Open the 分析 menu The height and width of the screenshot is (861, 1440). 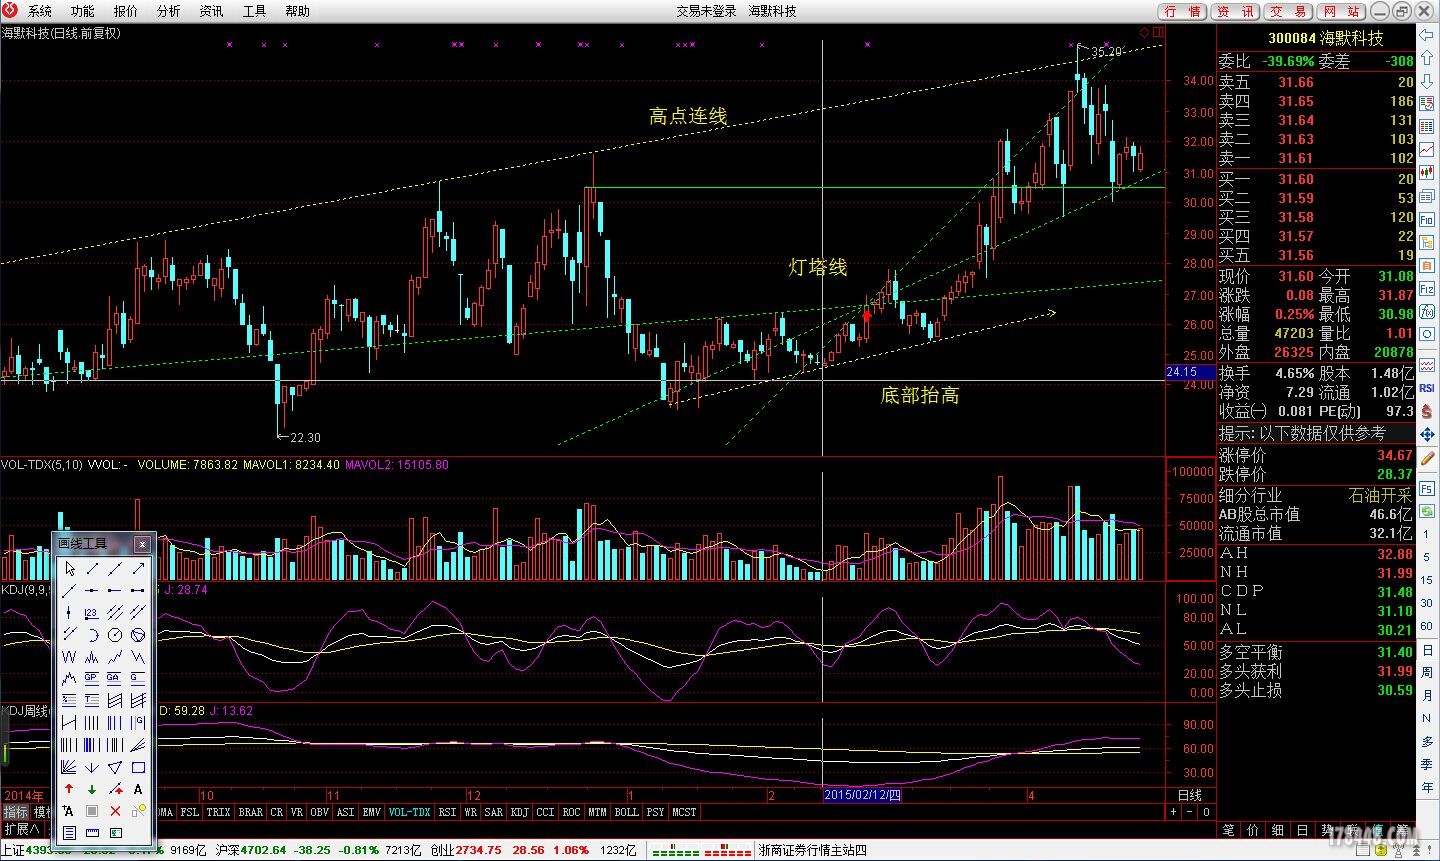pyautogui.click(x=169, y=11)
